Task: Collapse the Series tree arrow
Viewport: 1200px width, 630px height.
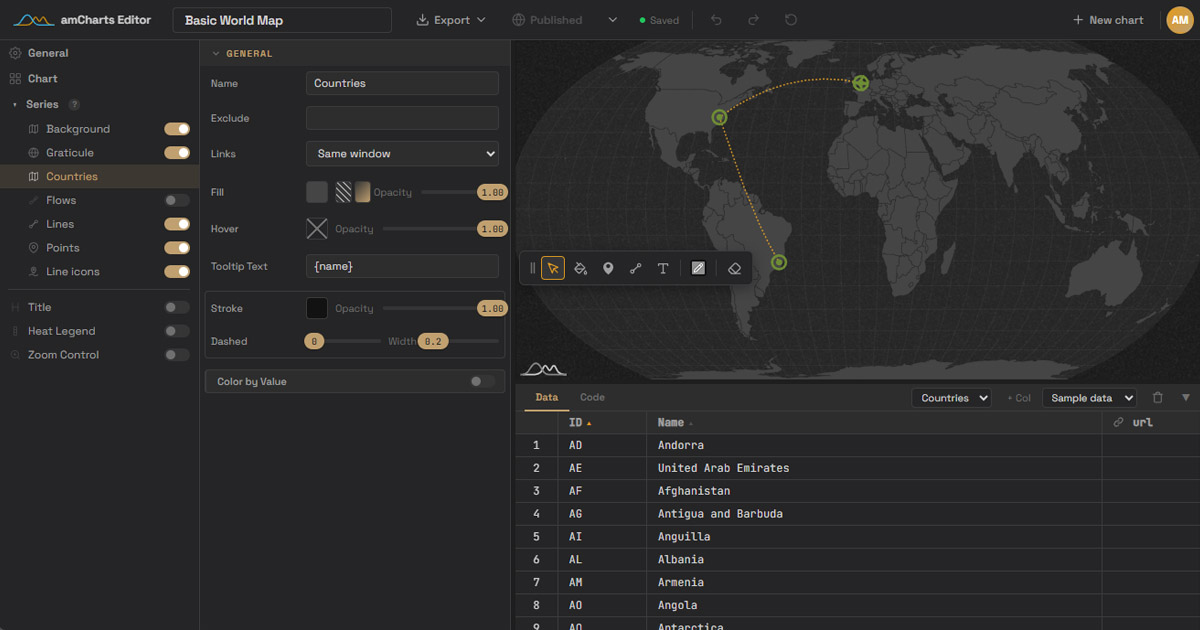Action: coord(15,104)
